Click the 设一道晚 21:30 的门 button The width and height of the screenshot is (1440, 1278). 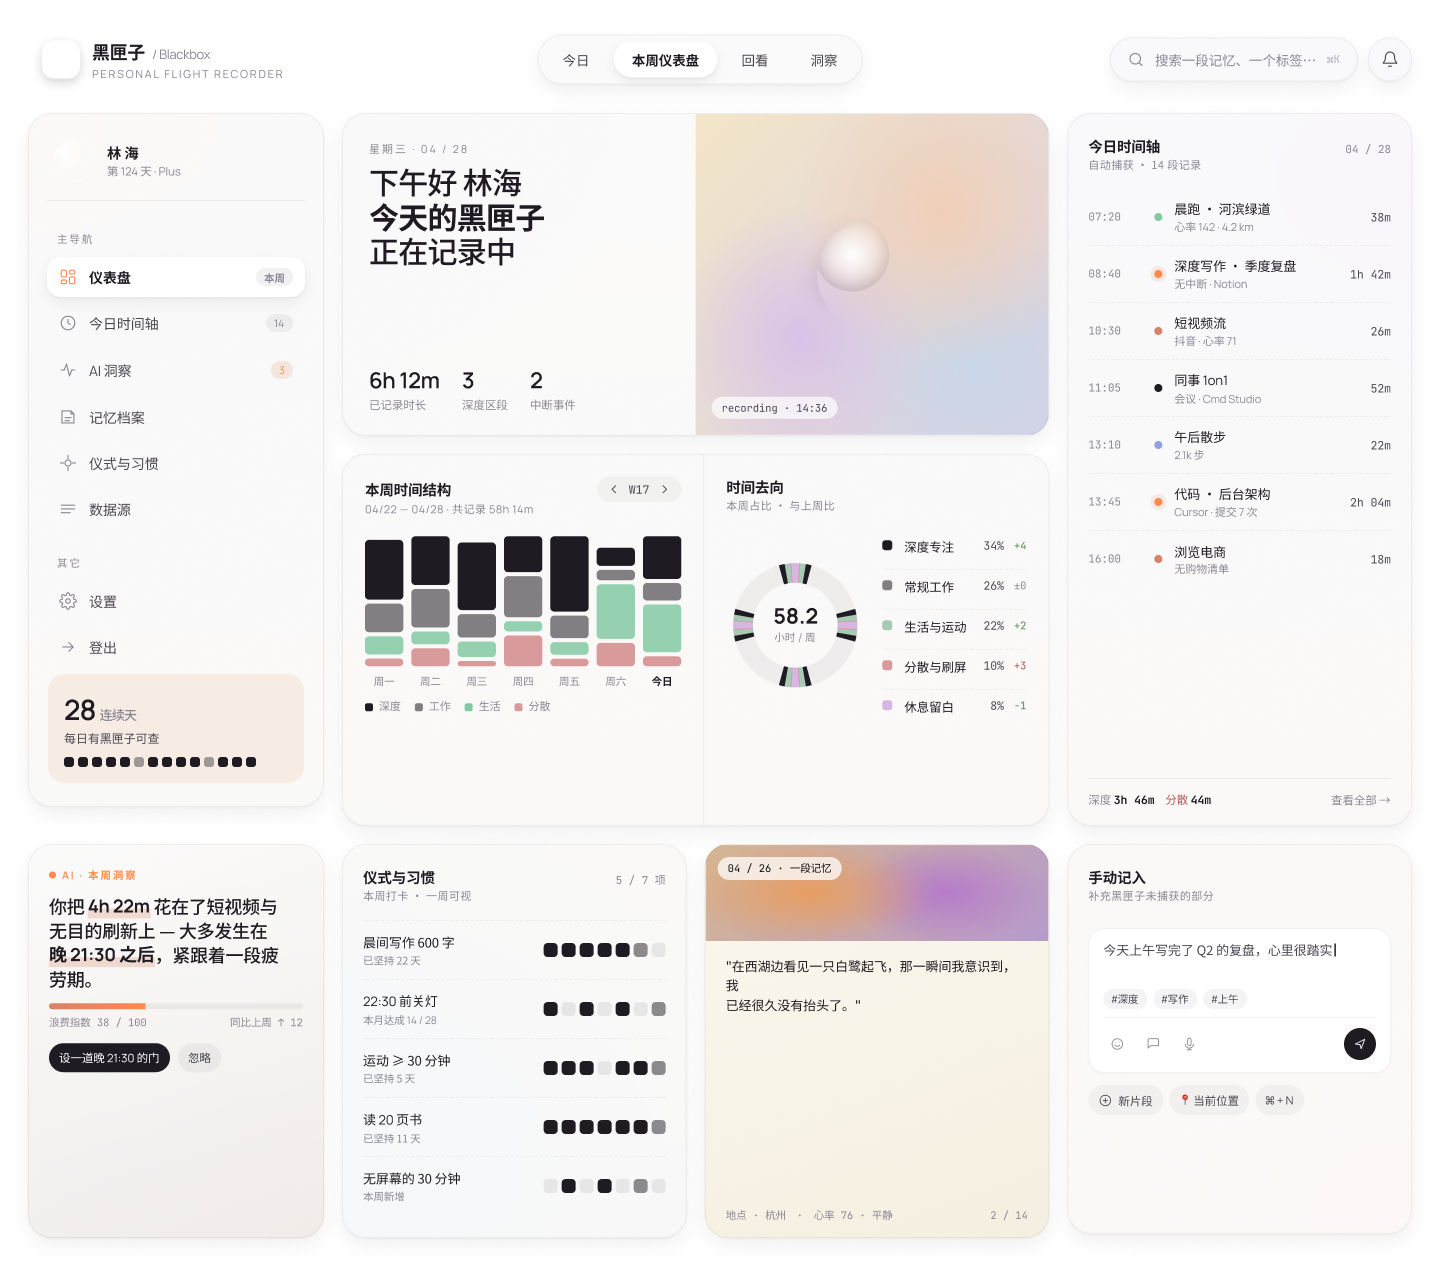(x=109, y=1058)
